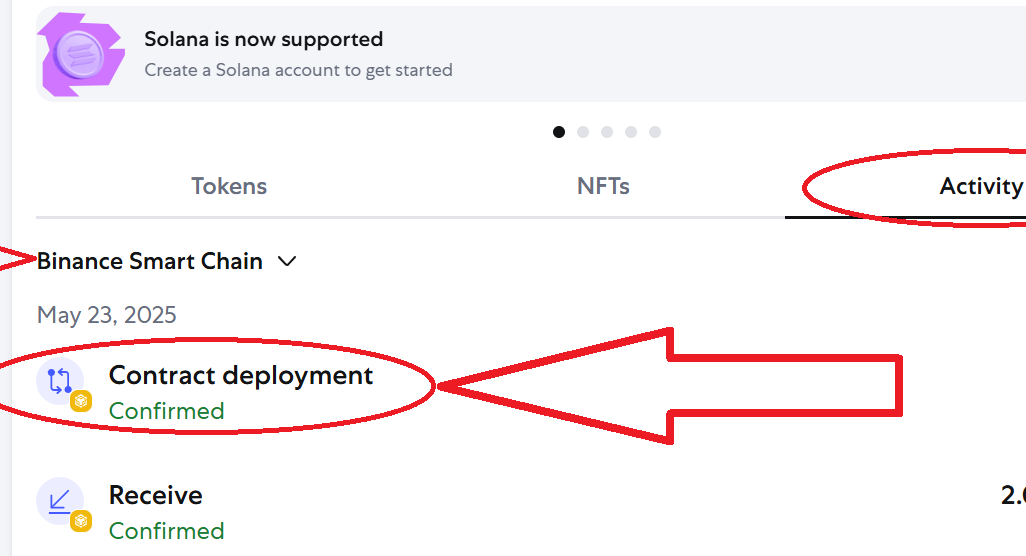The image size is (1026, 556).
Task: Click the Contract deployment swap icon
Action: (60, 381)
